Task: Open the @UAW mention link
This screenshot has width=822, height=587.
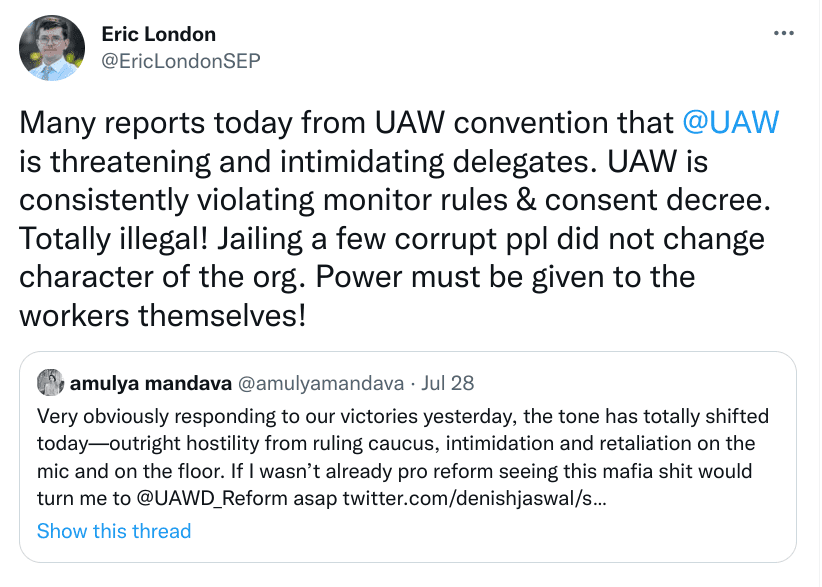Action: (x=729, y=123)
